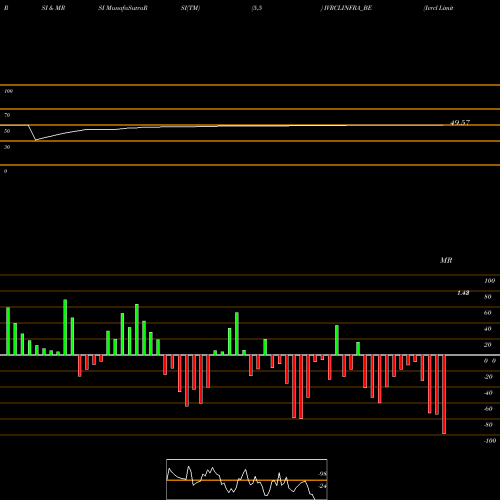Click the 70 level label on RSI scale
This screenshot has height=500, width=500.
pos(7,115)
